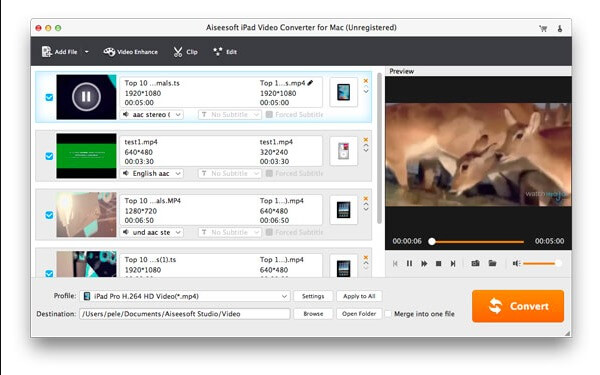Click the Browse destination button

pyautogui.click(x=313, y=314)
